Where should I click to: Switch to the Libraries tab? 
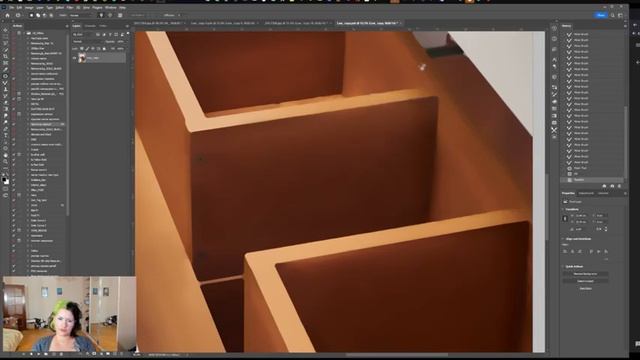point(604,193)
